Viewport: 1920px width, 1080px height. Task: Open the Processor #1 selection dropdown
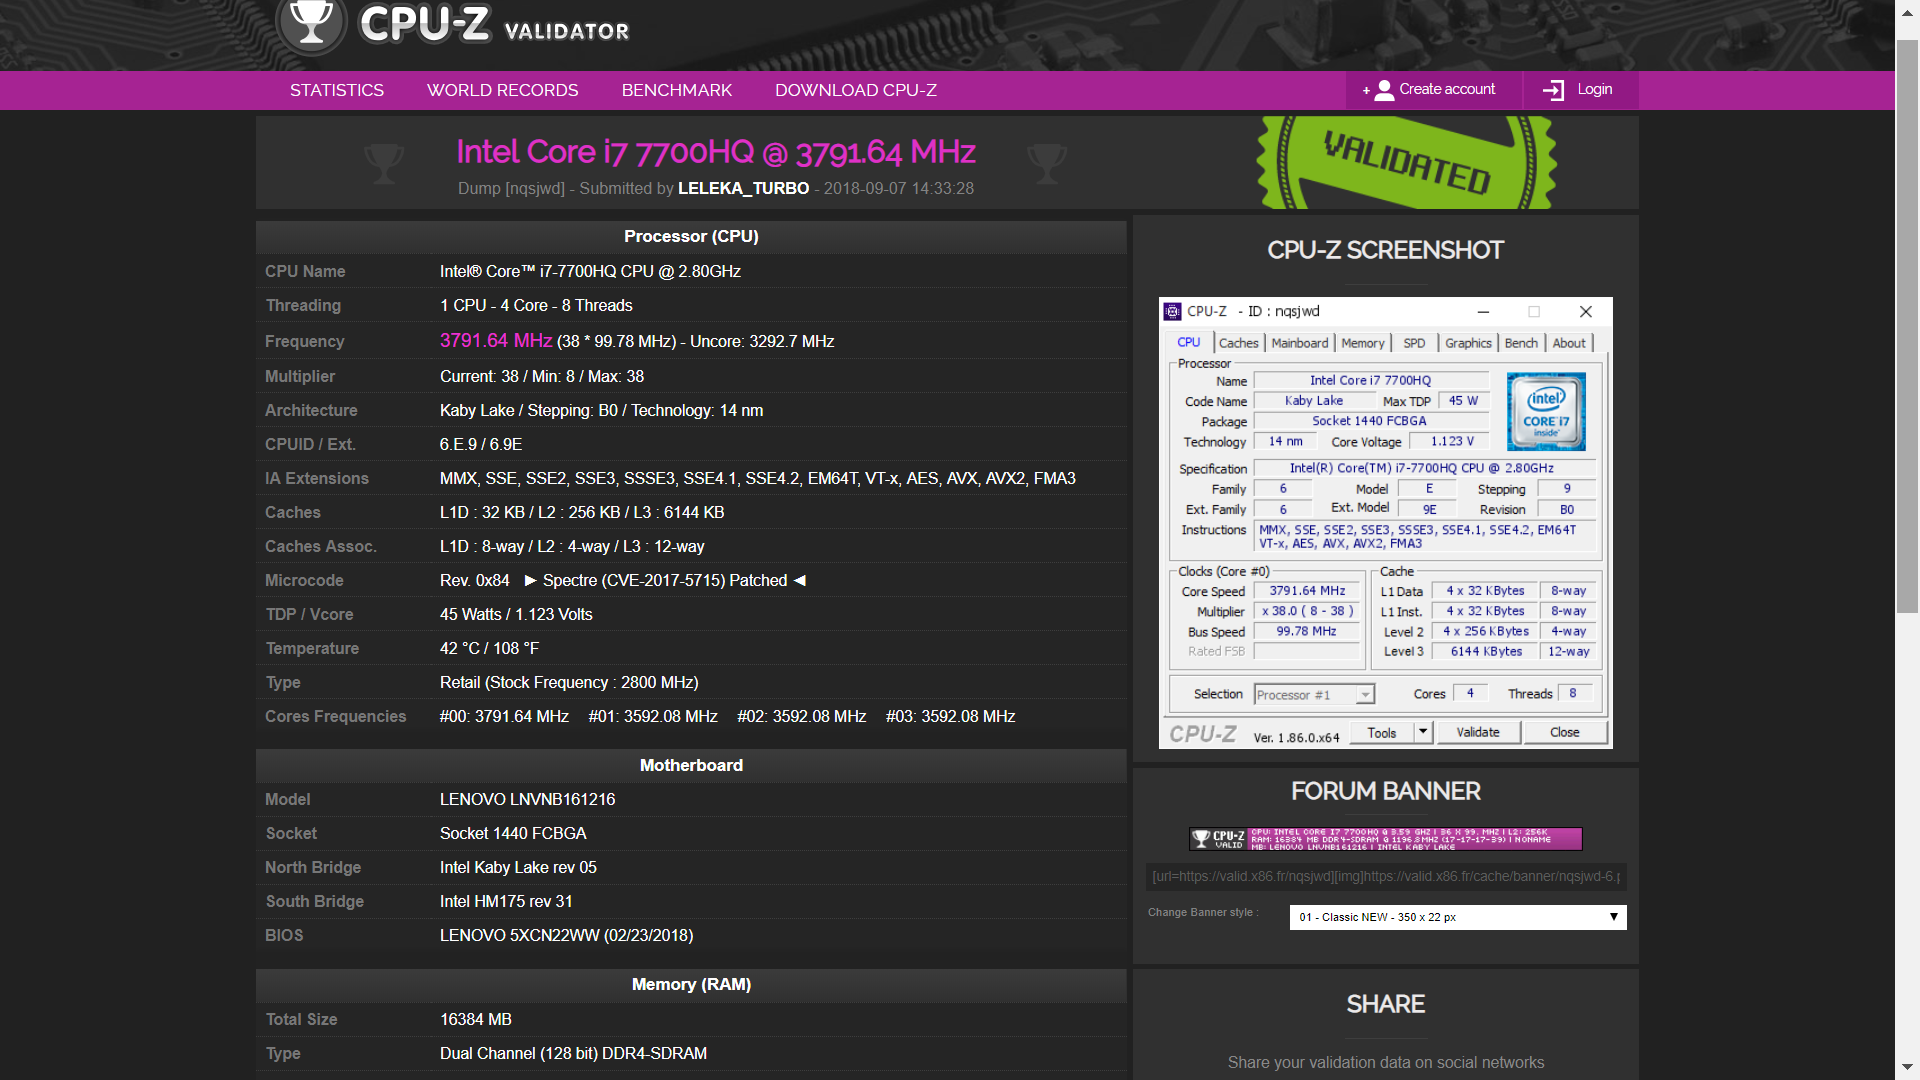1315,695
